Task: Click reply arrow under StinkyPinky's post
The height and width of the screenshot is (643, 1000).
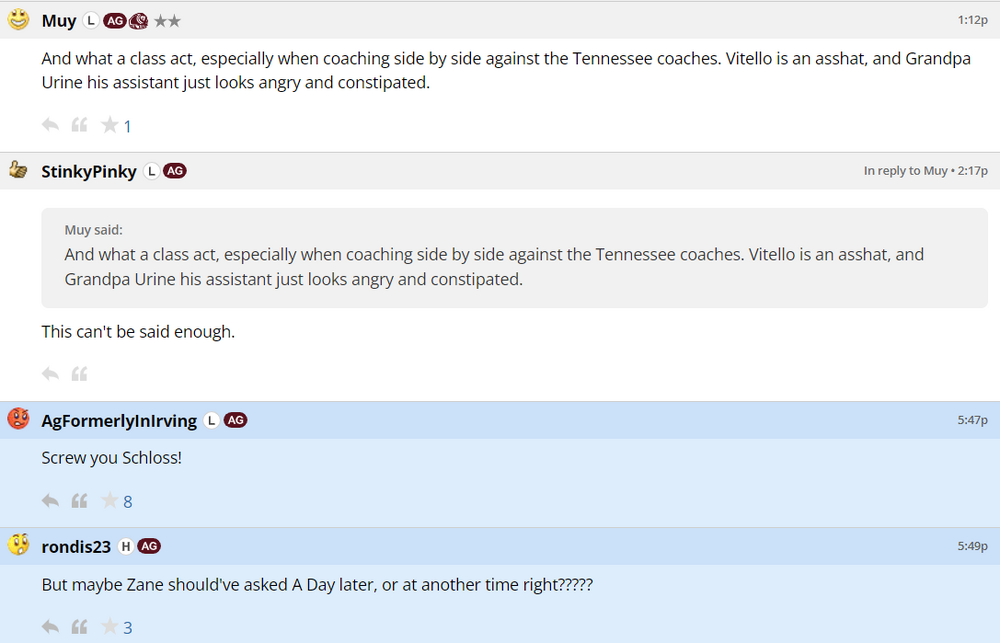Action: (50, 374)
